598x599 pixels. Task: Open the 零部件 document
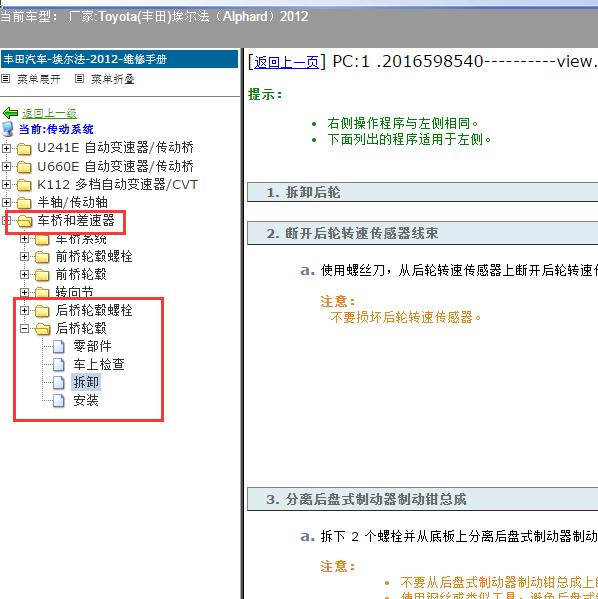click(x=92, y=346)
